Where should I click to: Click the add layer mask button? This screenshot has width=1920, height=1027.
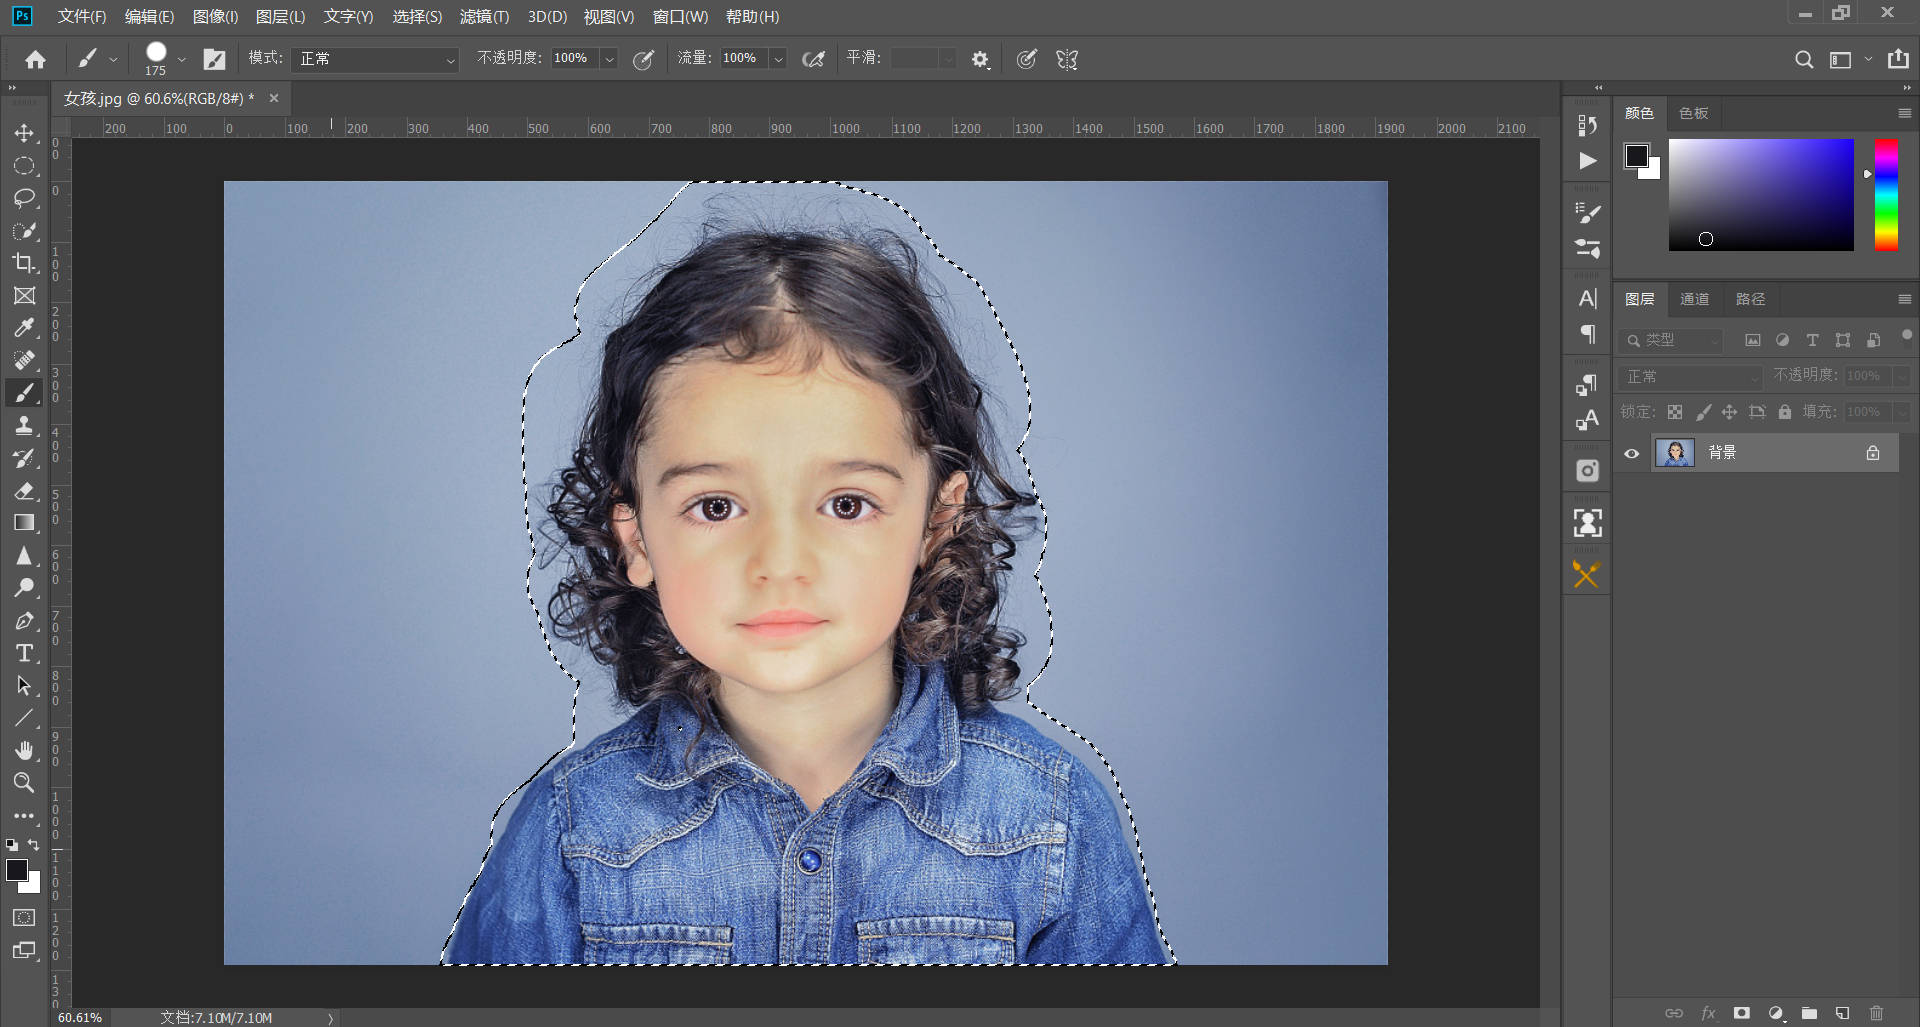click(x=1742, y=1013)
